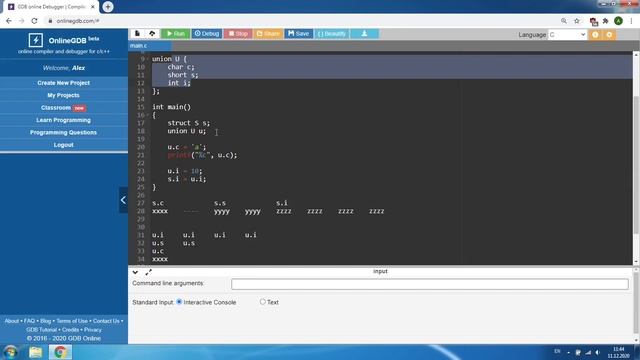This screenshot has width=640, height=360.
Task: Bookmark the page with the star icon
Action: (577, 21)
